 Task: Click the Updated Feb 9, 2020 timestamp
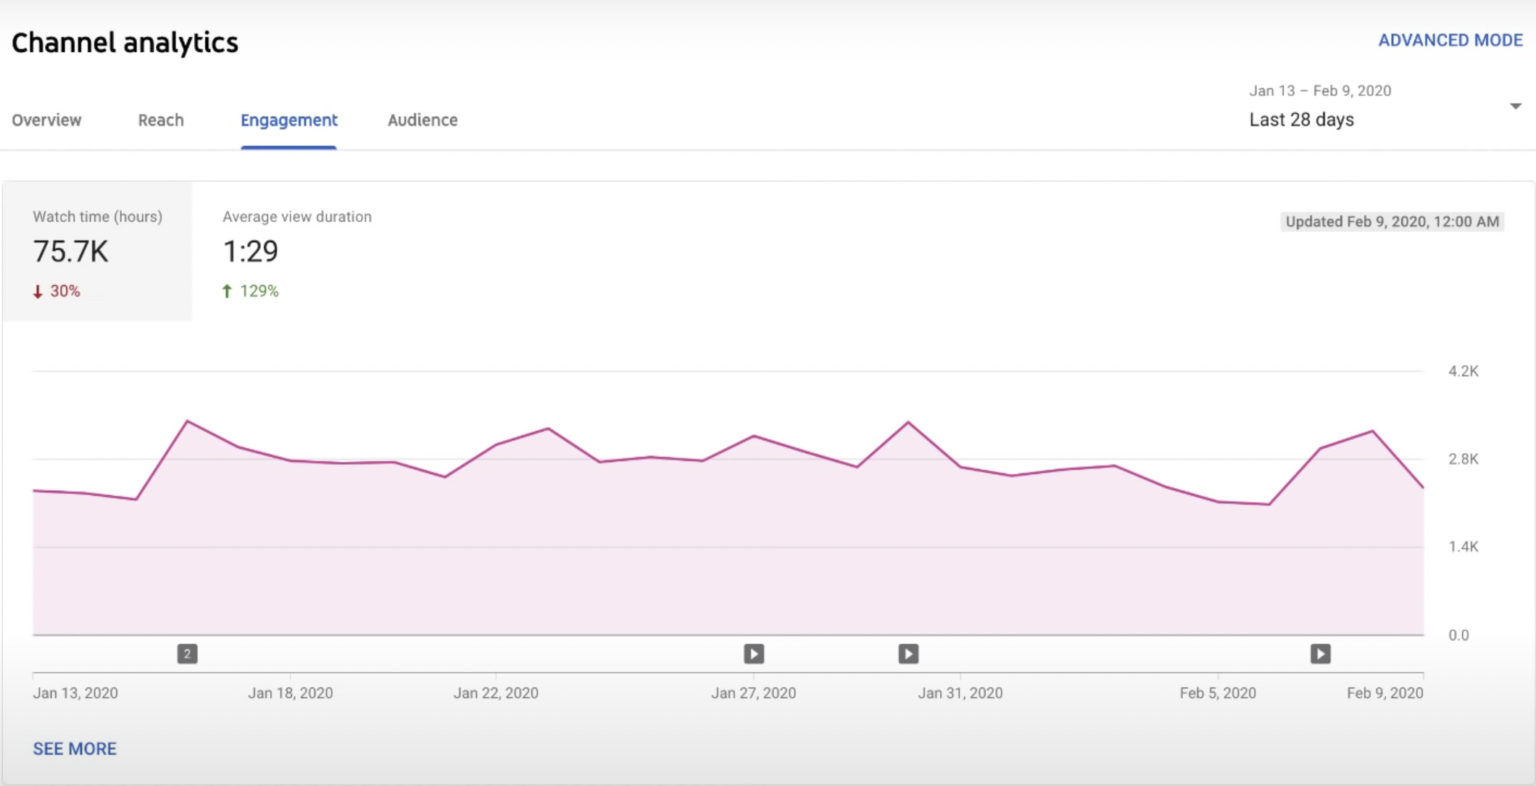click(x=1391, y=221)
